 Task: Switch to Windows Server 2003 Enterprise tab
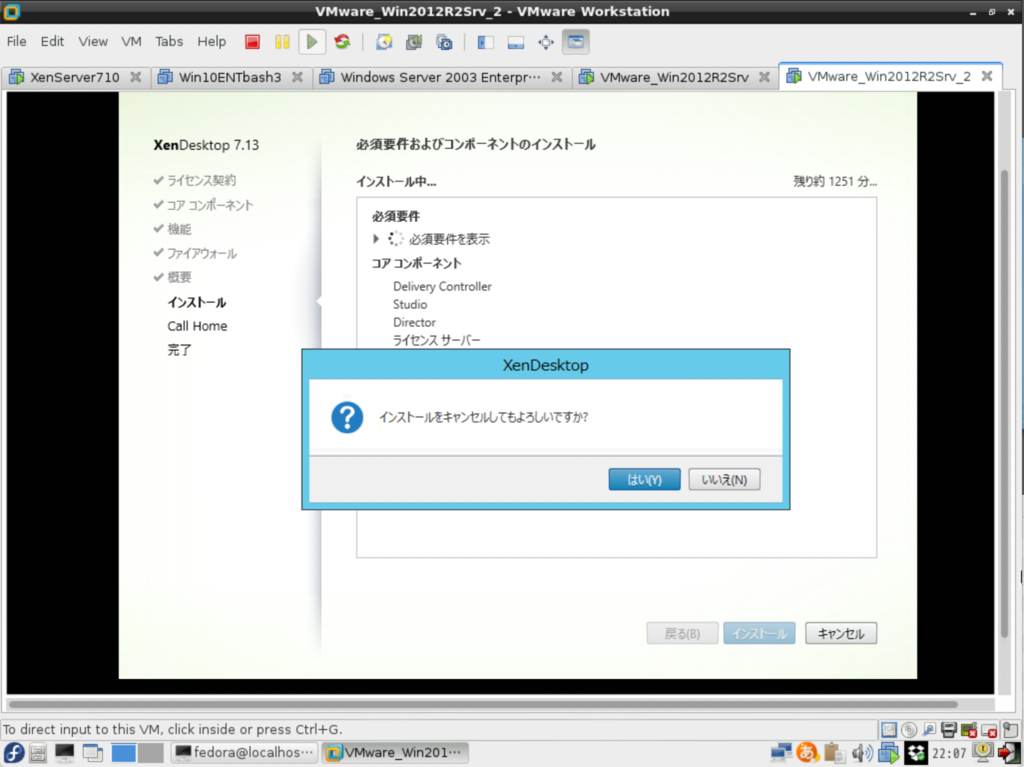pyautogui.click(x=440, y=77)
